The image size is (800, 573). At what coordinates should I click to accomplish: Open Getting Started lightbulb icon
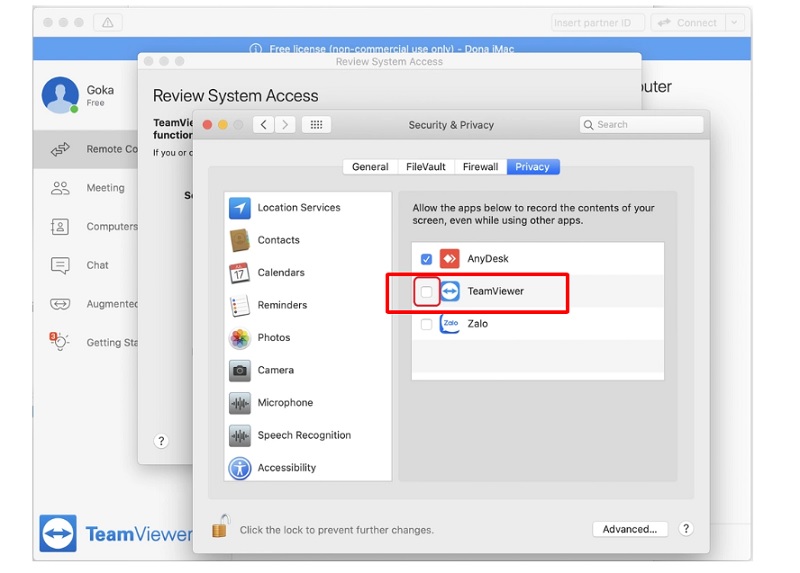coord(60,341)
